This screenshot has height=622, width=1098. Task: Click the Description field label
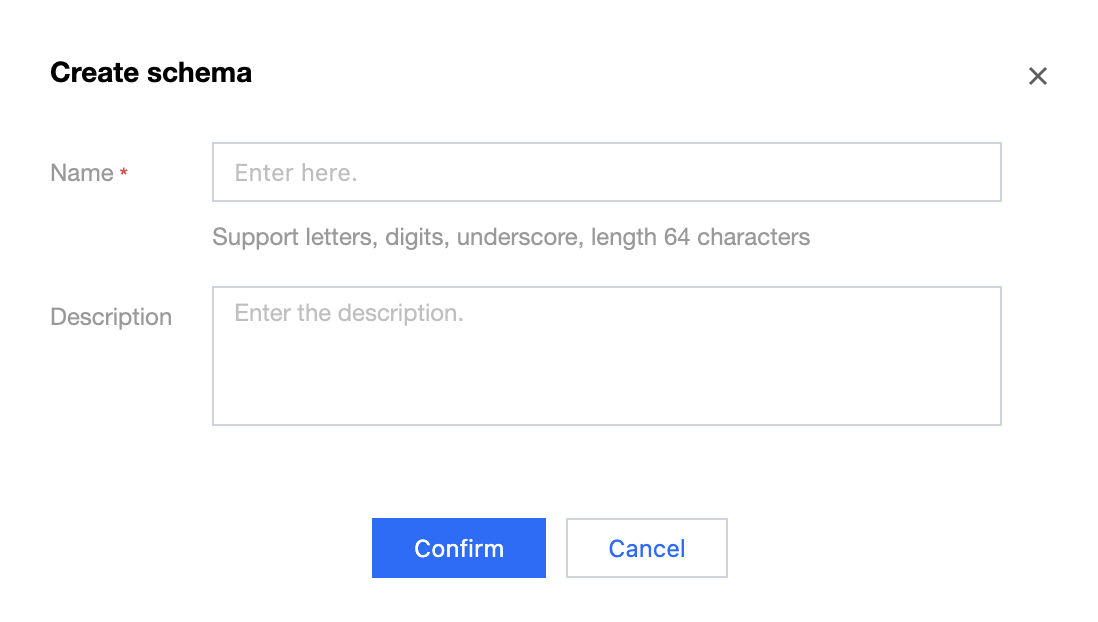tap(111, 317)
